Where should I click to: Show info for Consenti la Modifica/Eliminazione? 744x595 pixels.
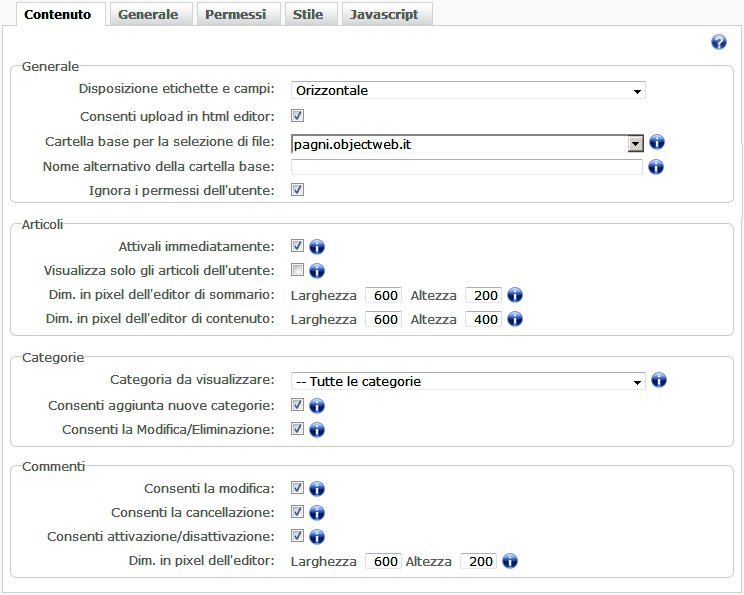(317, 430)
